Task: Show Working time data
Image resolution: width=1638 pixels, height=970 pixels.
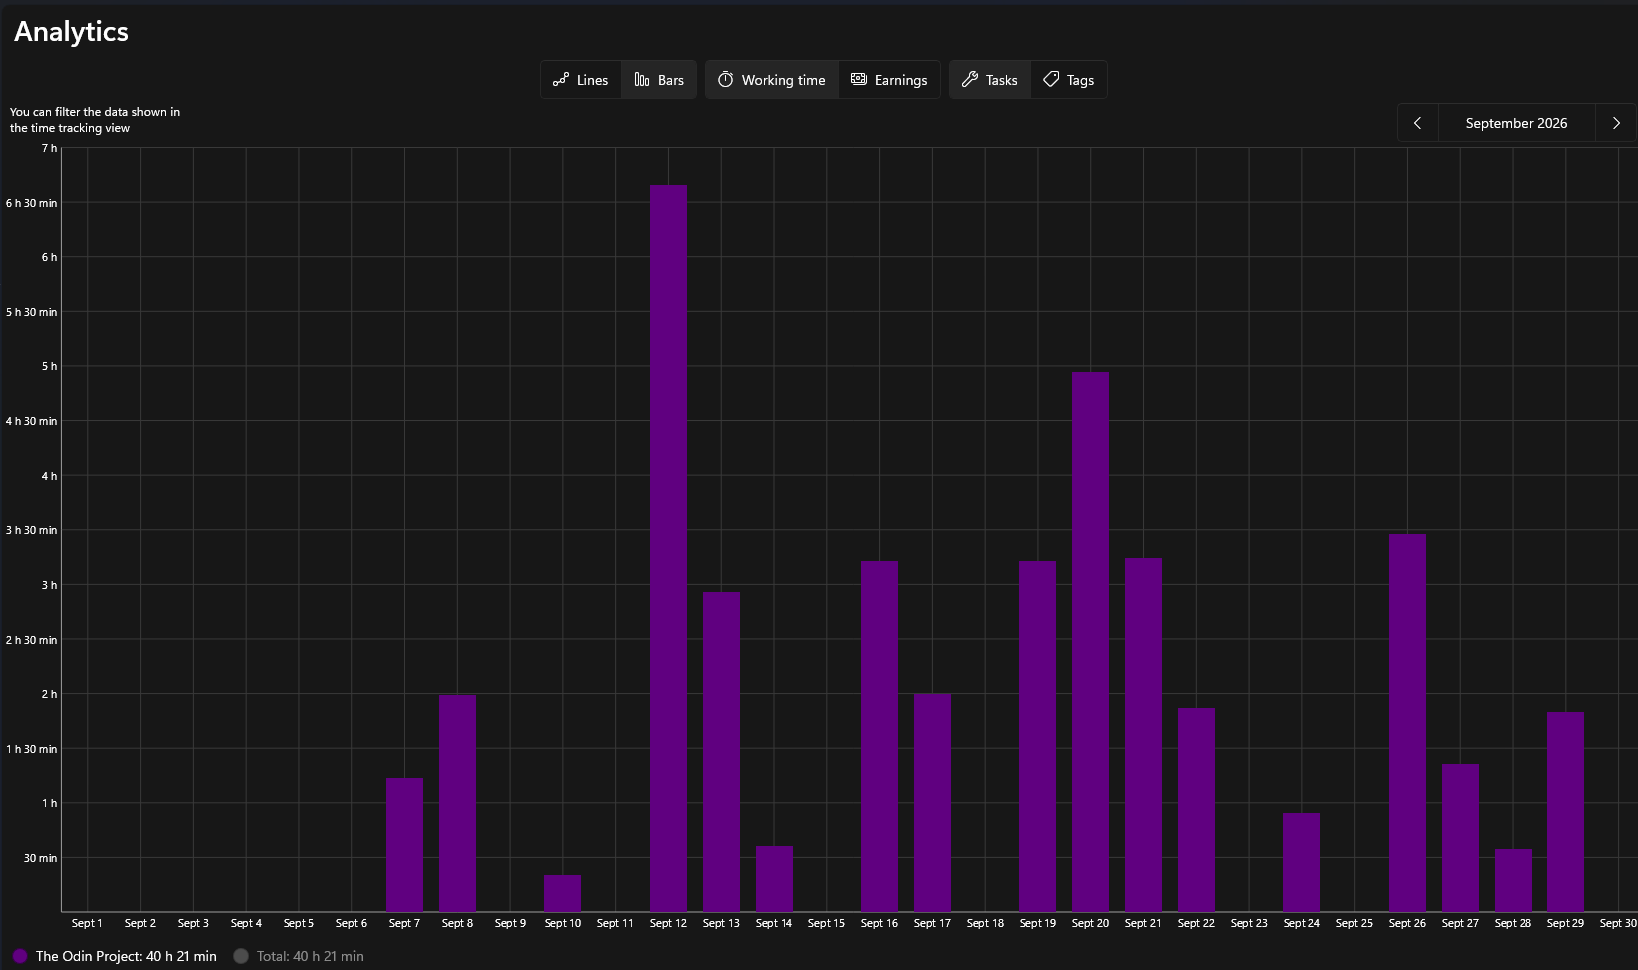Action: [x=772, y=80]
